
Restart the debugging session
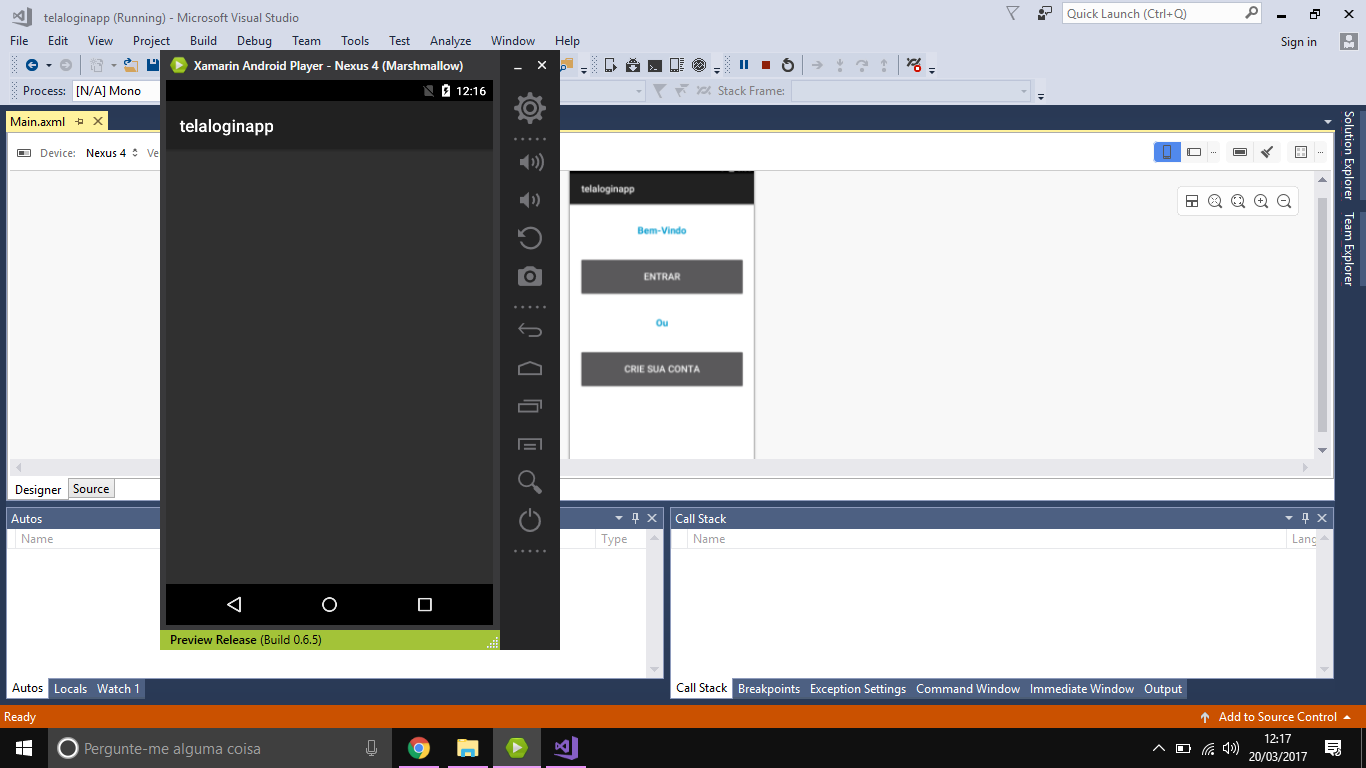coord(788,65)
